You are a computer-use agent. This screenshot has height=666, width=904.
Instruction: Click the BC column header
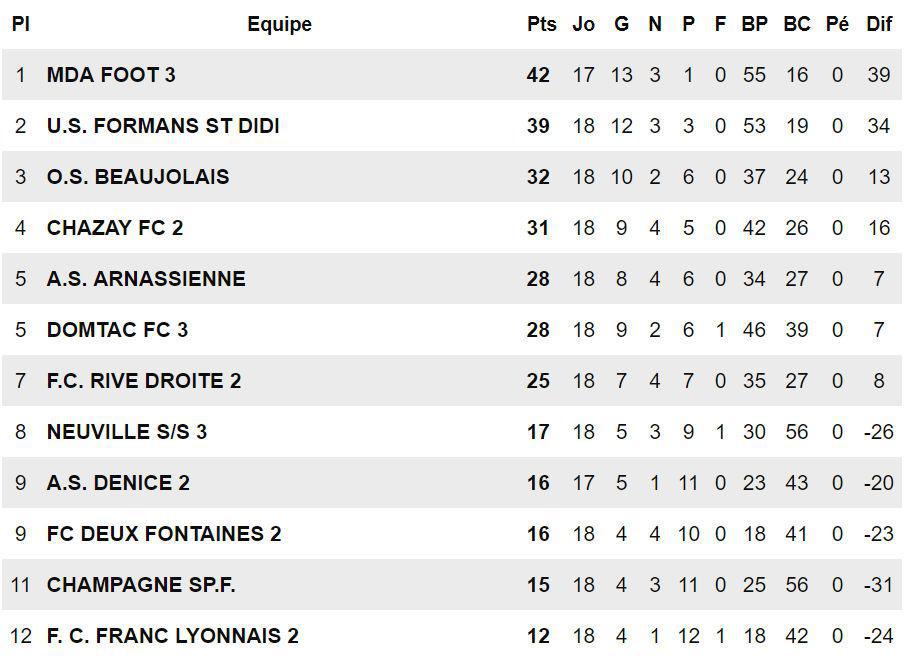(797, 24)
